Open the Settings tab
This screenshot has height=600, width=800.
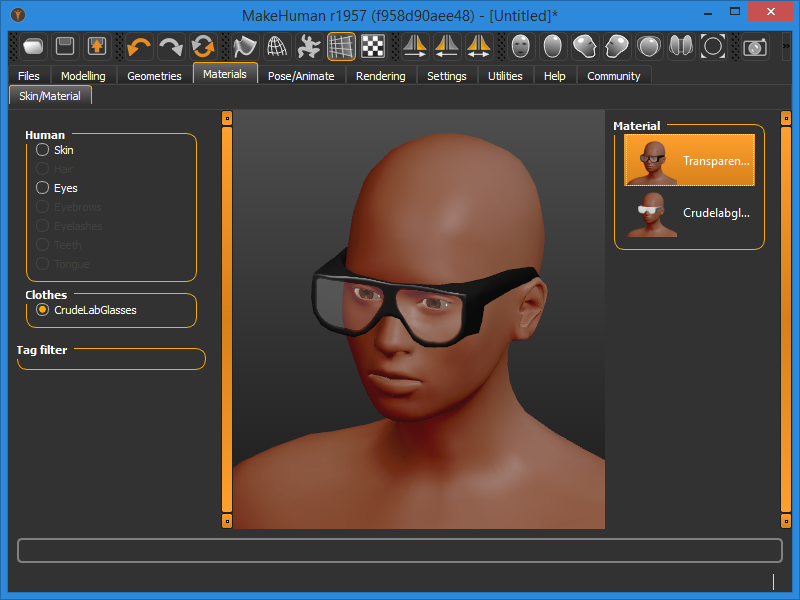click(446, 76)
